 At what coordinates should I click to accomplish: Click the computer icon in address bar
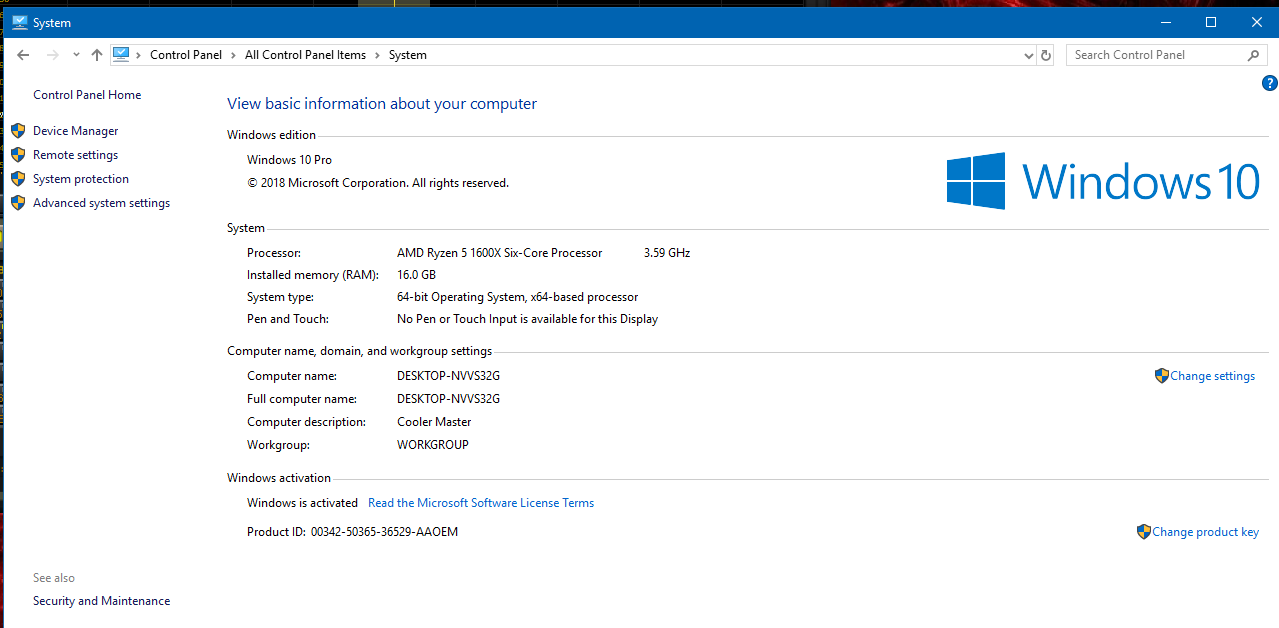point(121,55)
